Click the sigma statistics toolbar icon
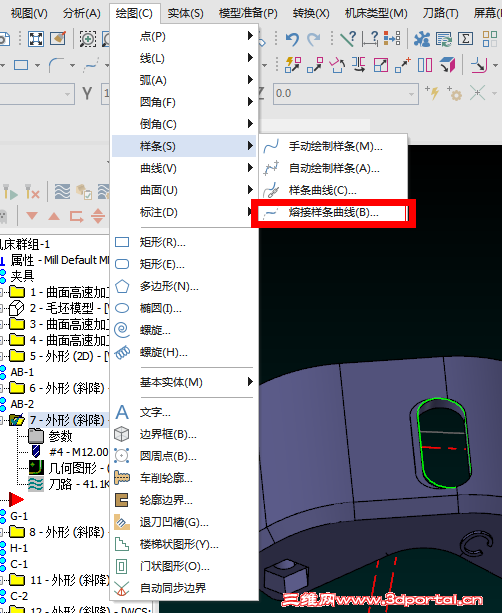This screenshot has height=613, width=502. 465,39
